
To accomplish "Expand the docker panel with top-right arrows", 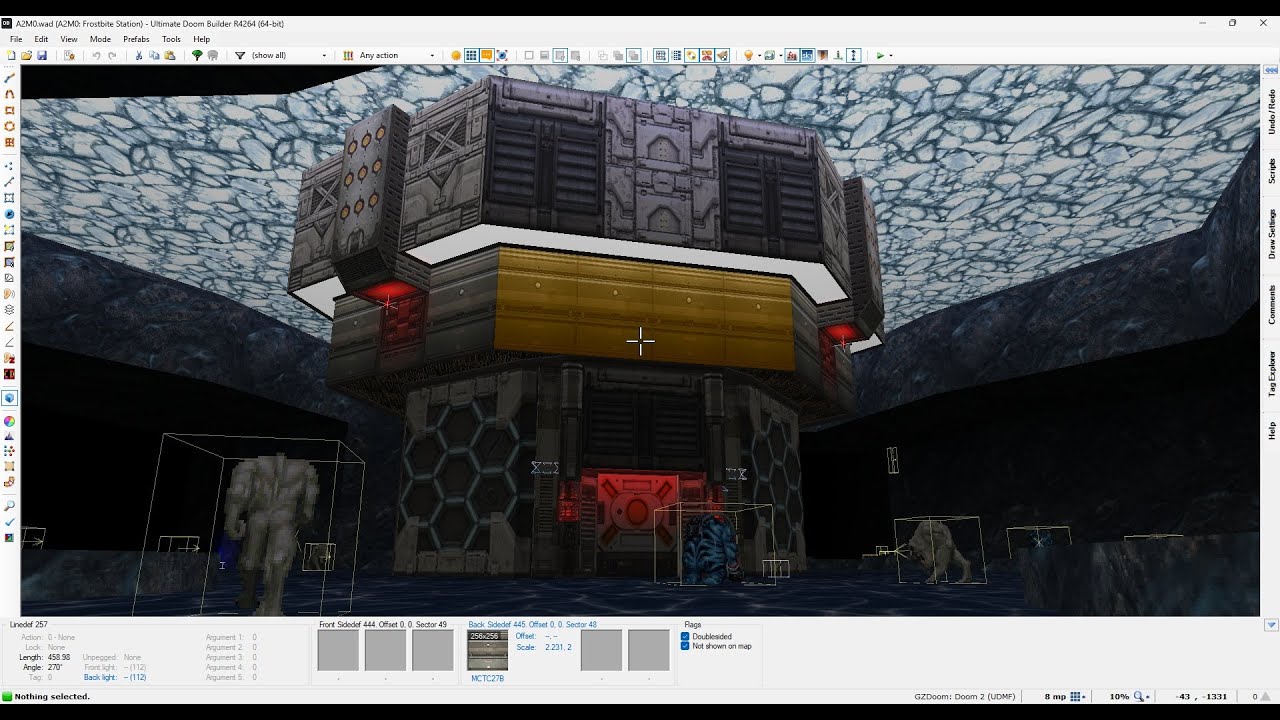I will [1271, 70].
